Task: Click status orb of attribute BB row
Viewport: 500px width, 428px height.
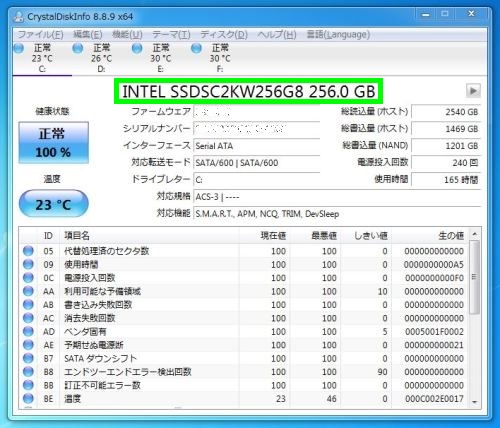Action: click(x=28, y=385)
